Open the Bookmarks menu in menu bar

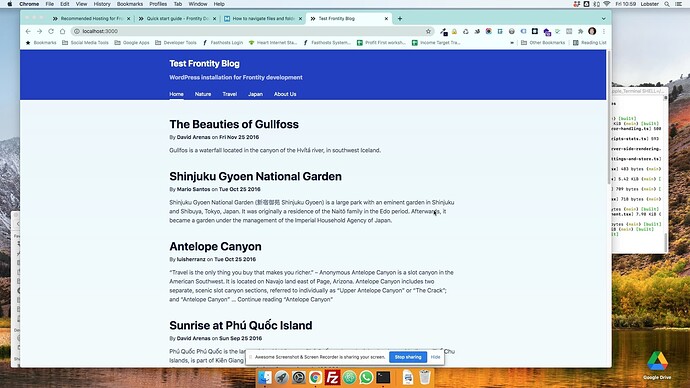pyautogui.click(x=130, y=4)
